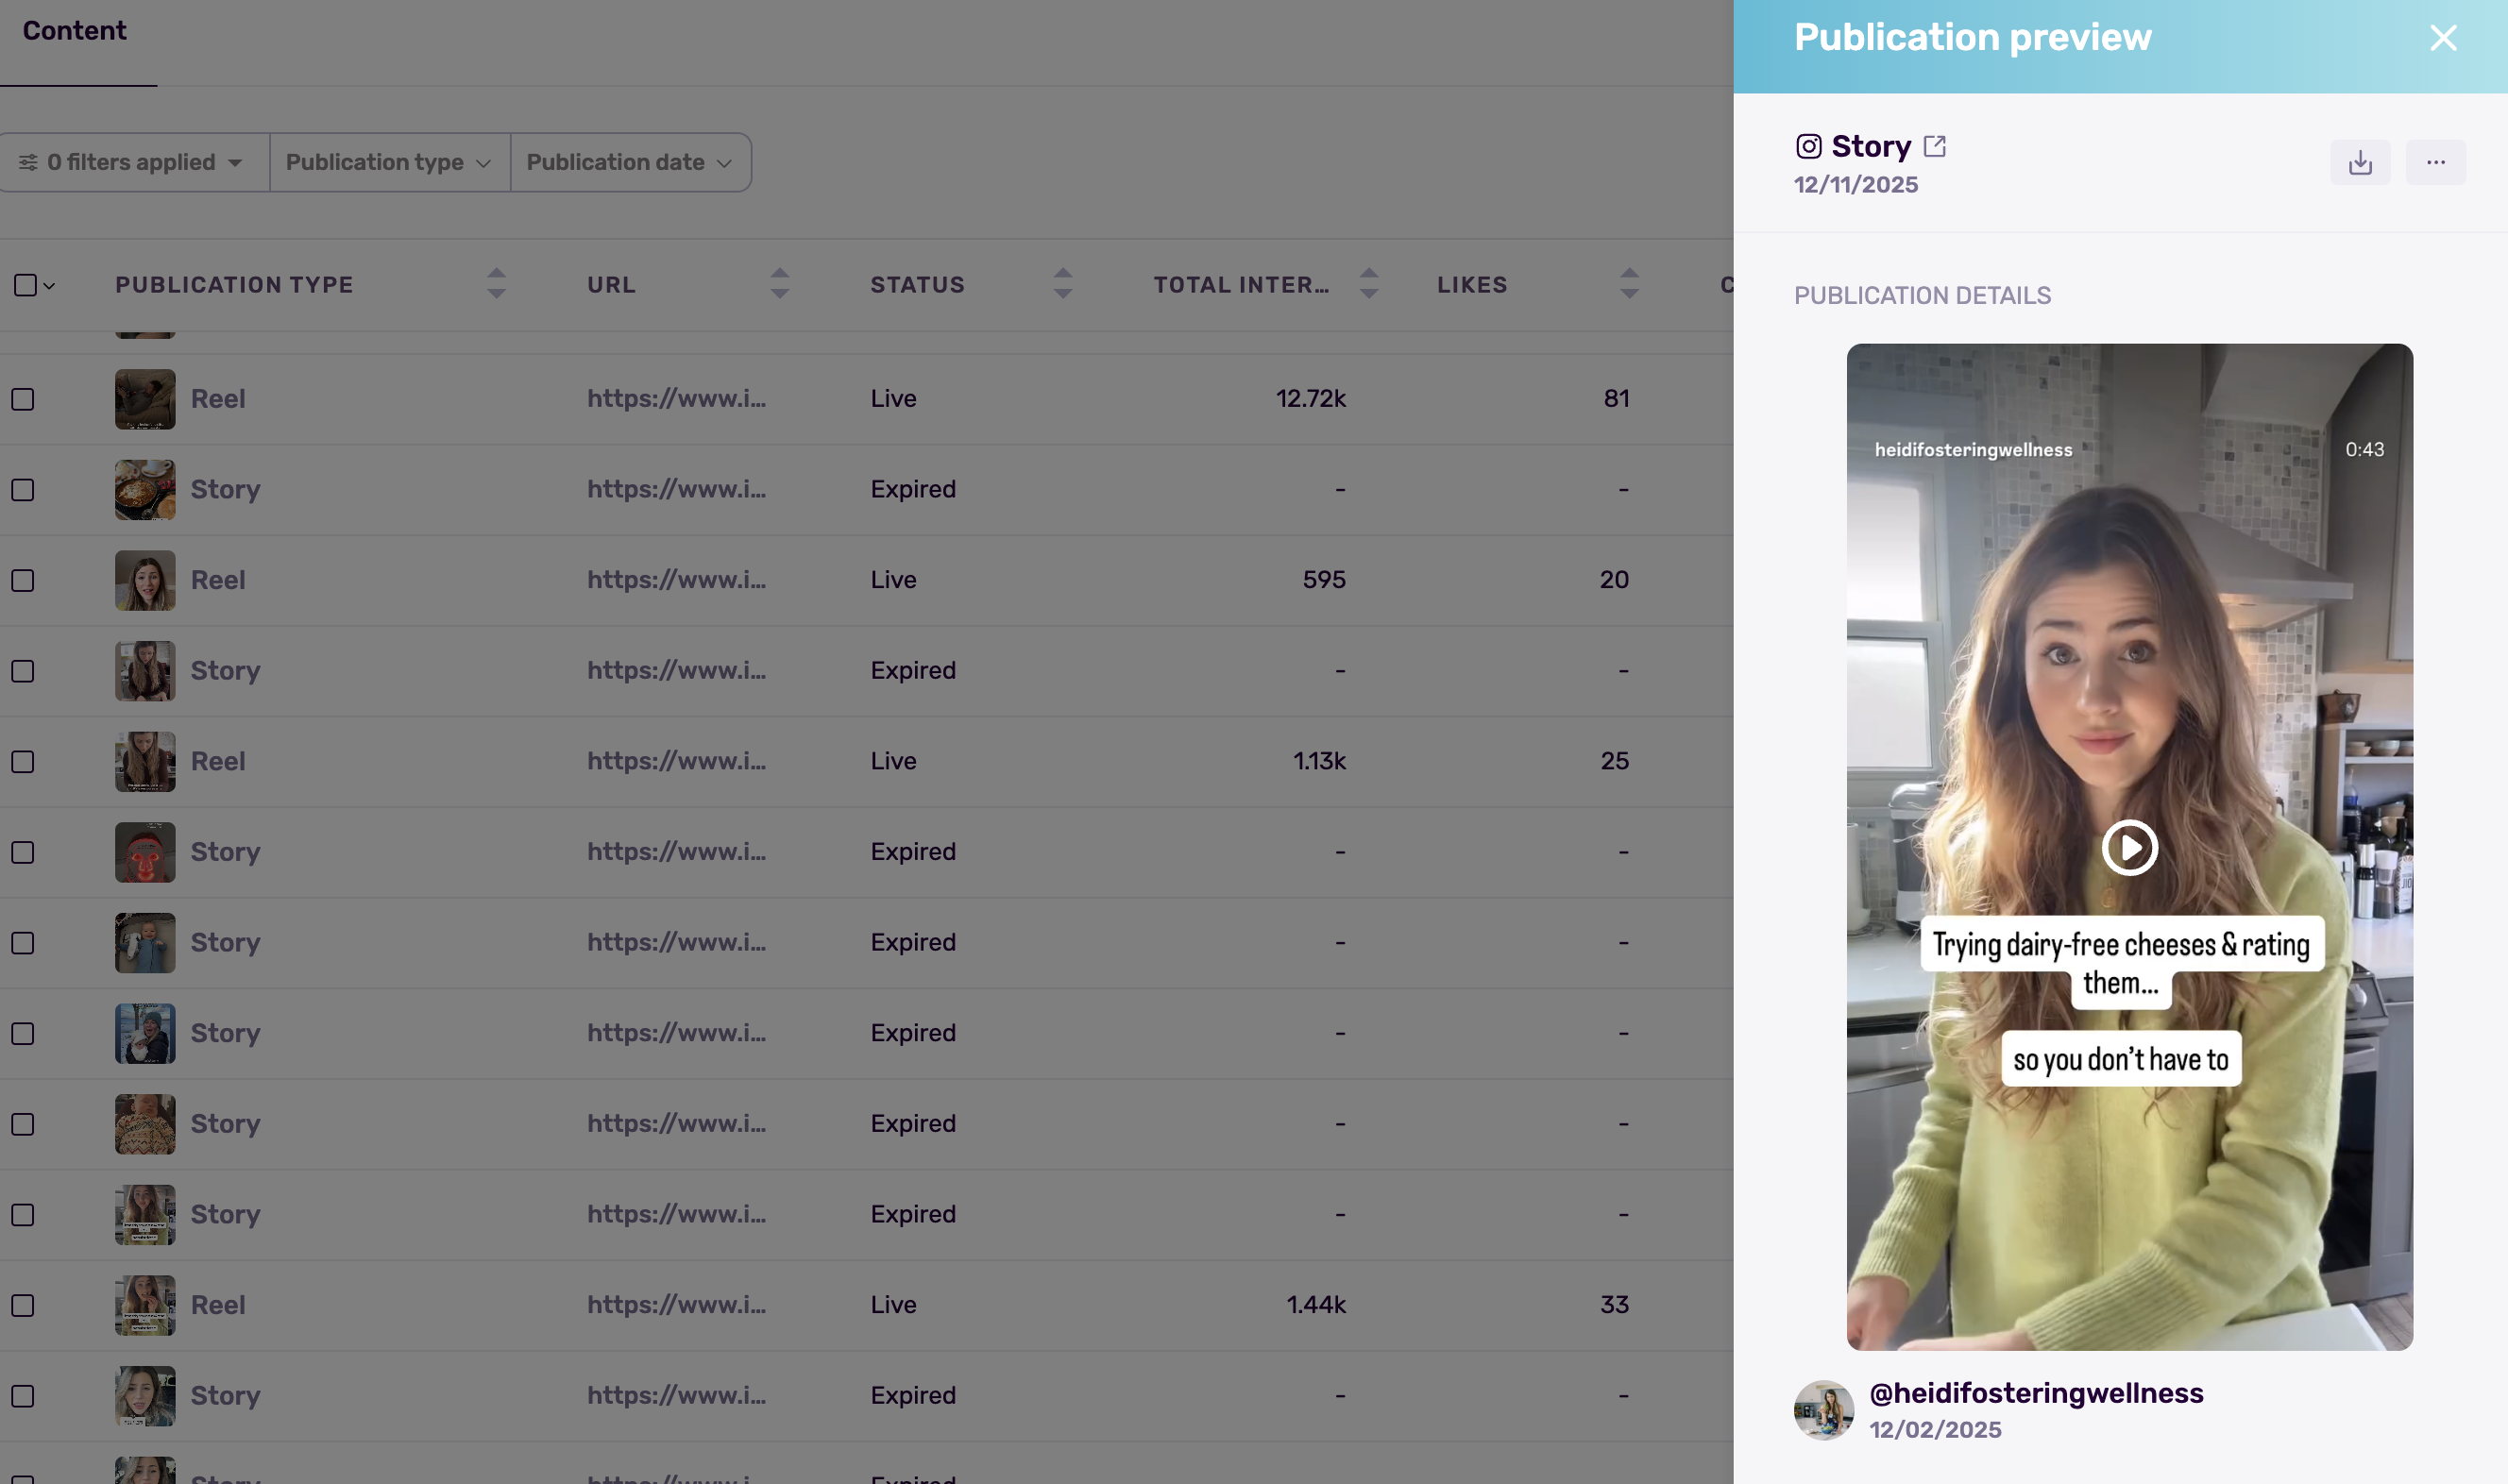Close the Publication preview panel

click(x=2443, y=37)
